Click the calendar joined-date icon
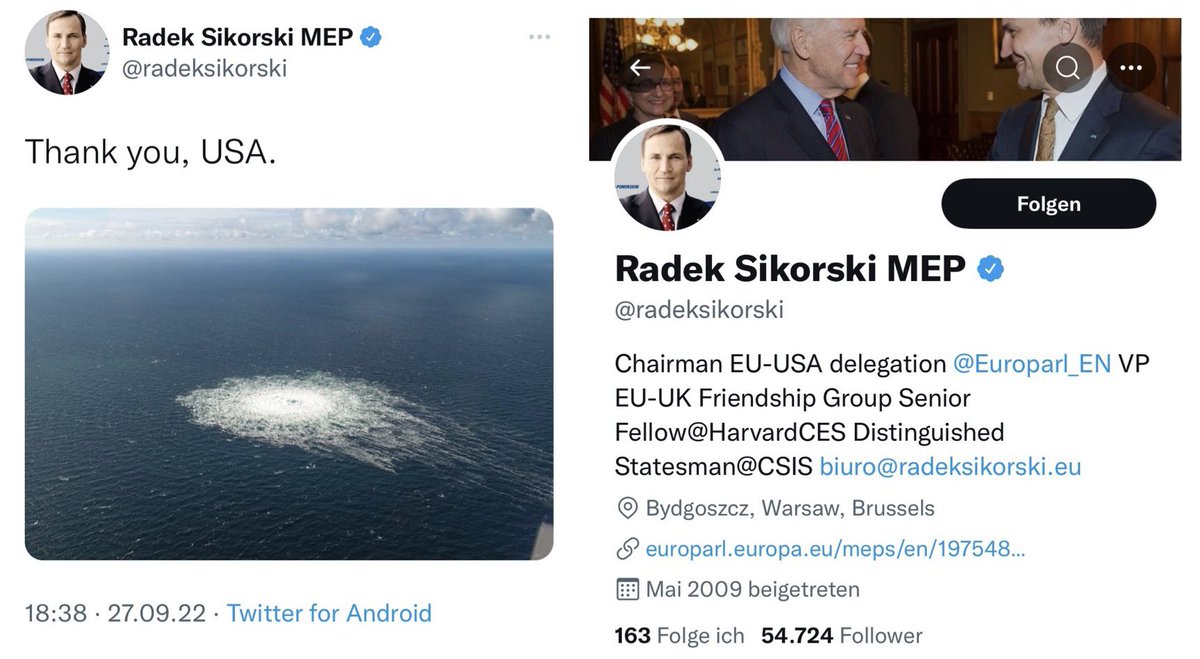This screenshot has height=659, width=1200. point(627,588)
